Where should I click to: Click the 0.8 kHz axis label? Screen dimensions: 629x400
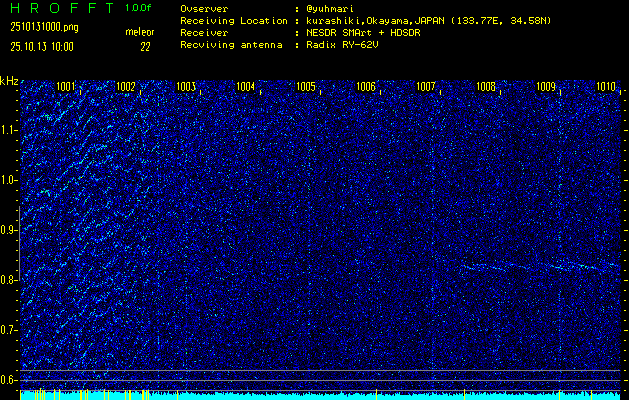(9, 280)
